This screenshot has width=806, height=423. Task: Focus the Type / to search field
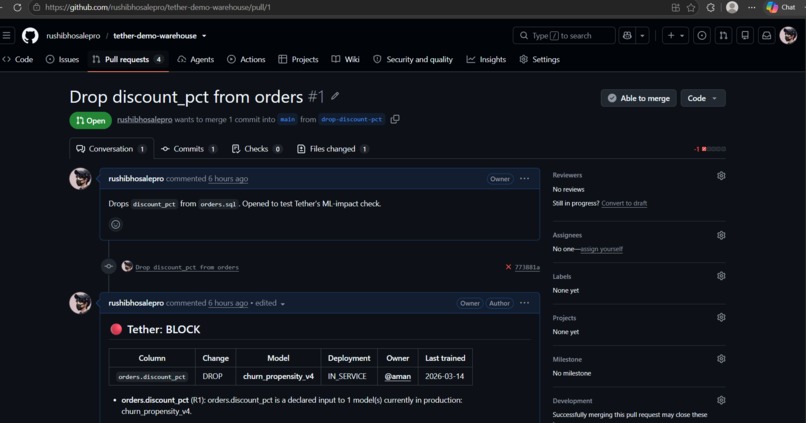point(564,35)
